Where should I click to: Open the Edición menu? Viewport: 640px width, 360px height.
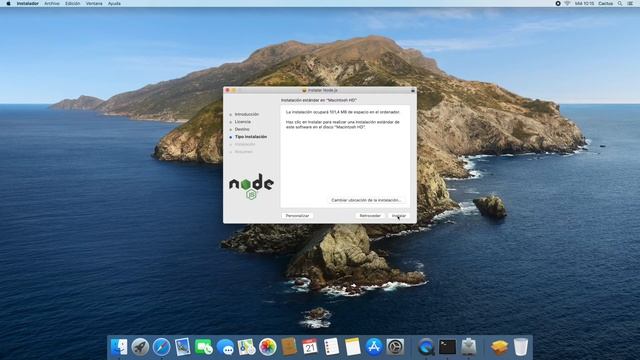point(73,3)
